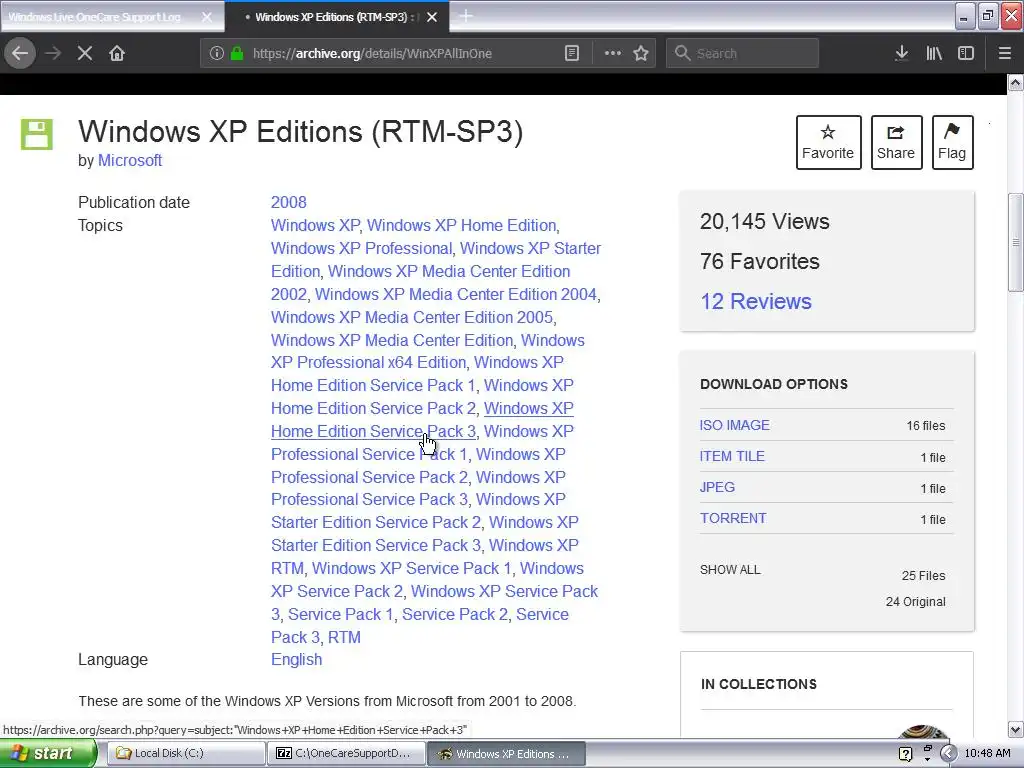Viewport: 1024px width, 768px height.
Task: Click the vertical scrollbar thumb
Action: pyautogui.click(x=1015, y=242)
